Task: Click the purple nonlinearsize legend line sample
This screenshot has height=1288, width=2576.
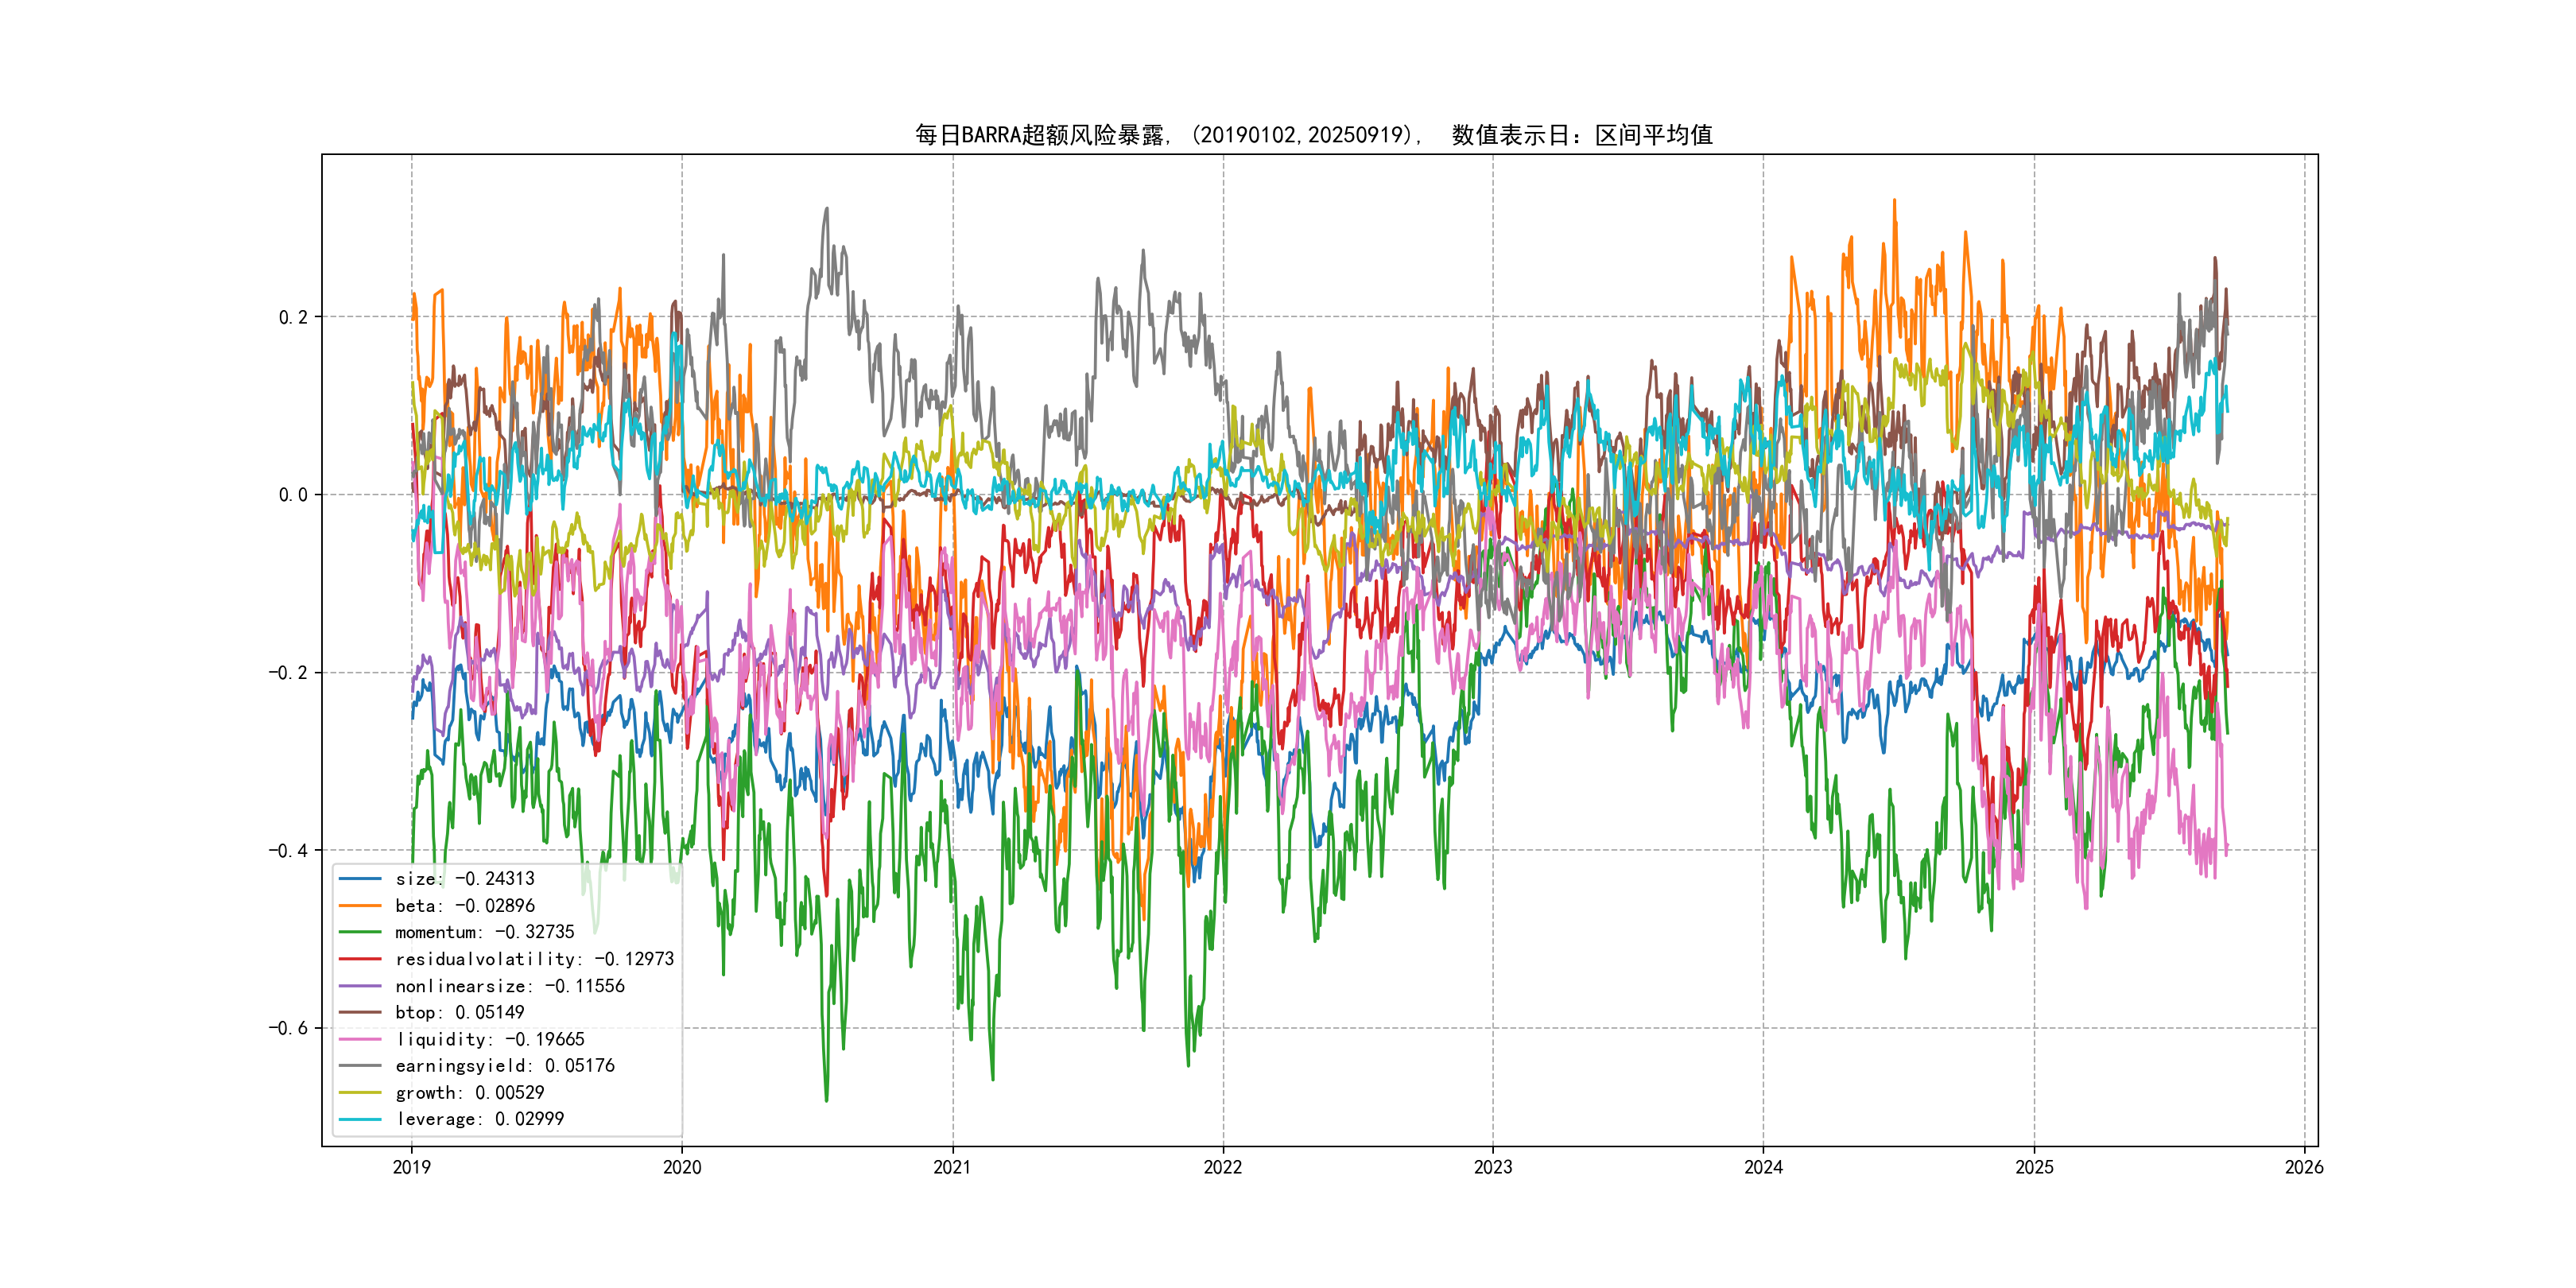Action: click(360, 986)
